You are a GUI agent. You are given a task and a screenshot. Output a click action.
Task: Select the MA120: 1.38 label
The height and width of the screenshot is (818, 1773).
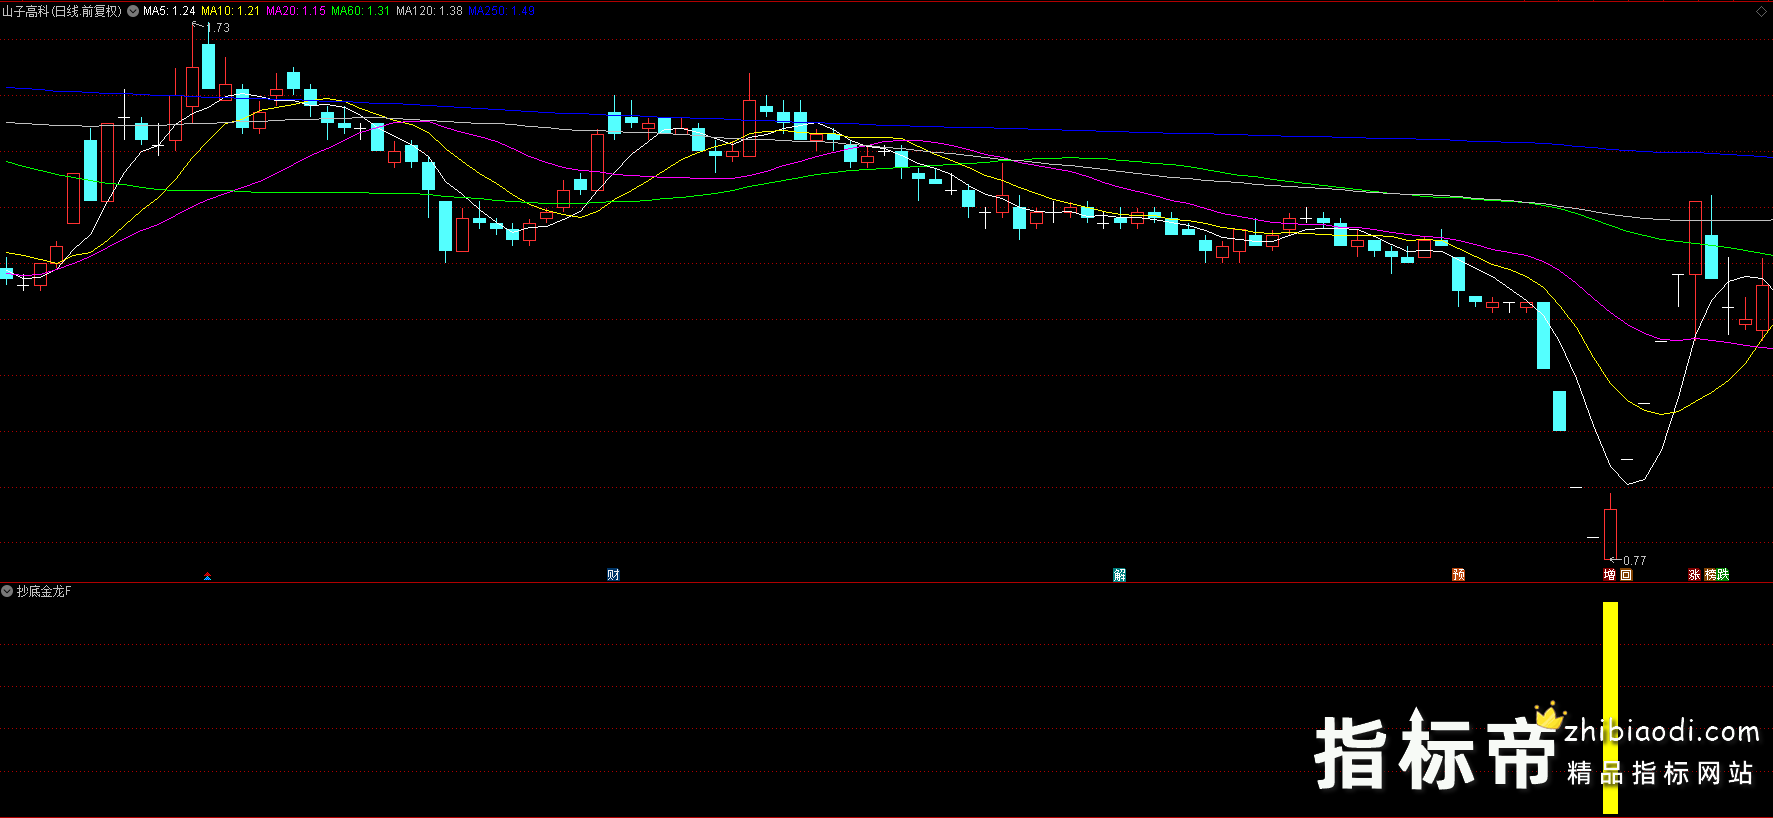(429, 11)
